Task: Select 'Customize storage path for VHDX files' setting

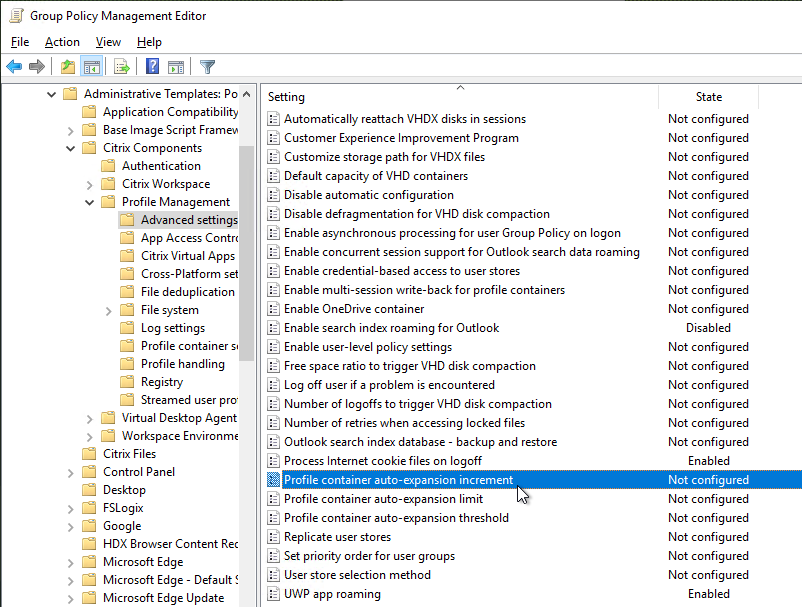Action: [385, 157]
